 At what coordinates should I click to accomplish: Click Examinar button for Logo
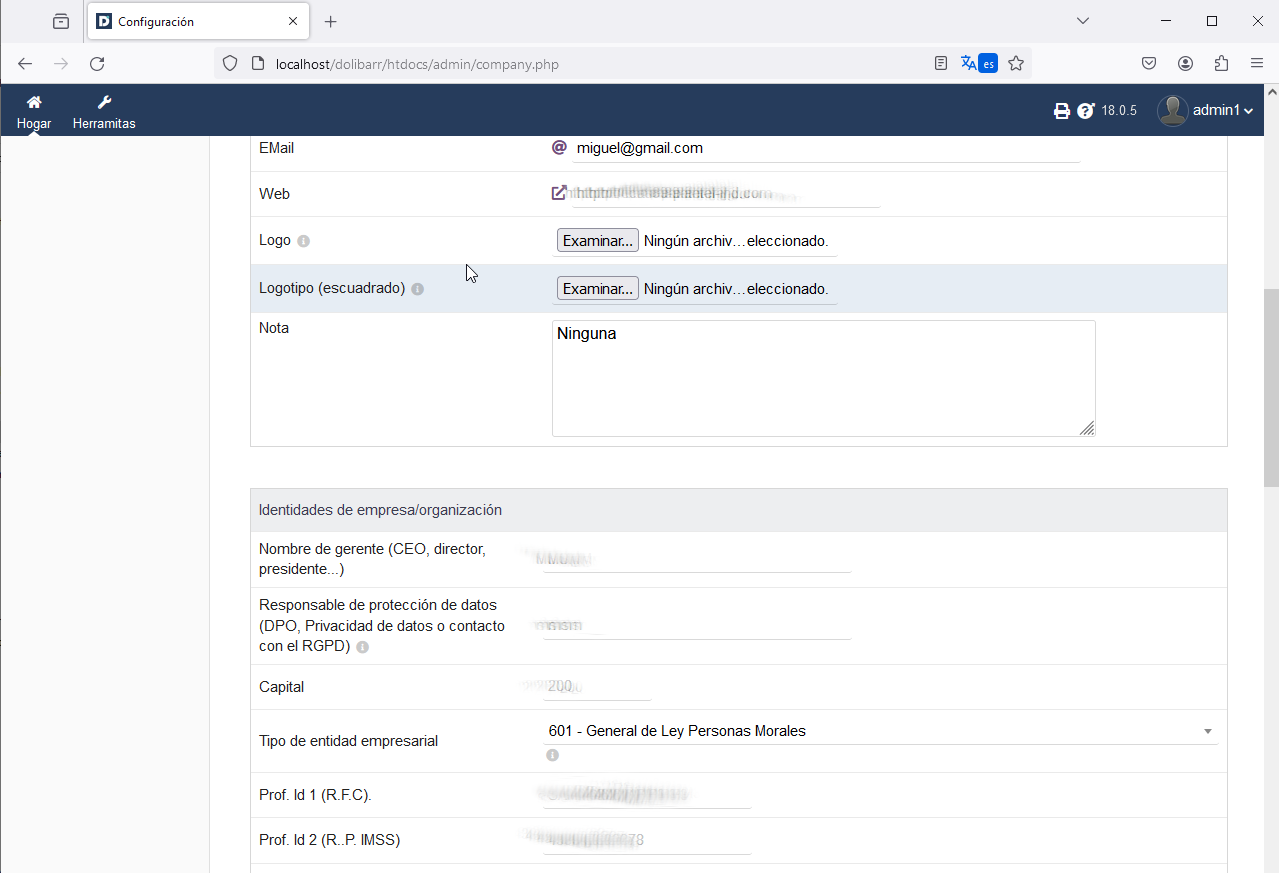click(597, 241)
